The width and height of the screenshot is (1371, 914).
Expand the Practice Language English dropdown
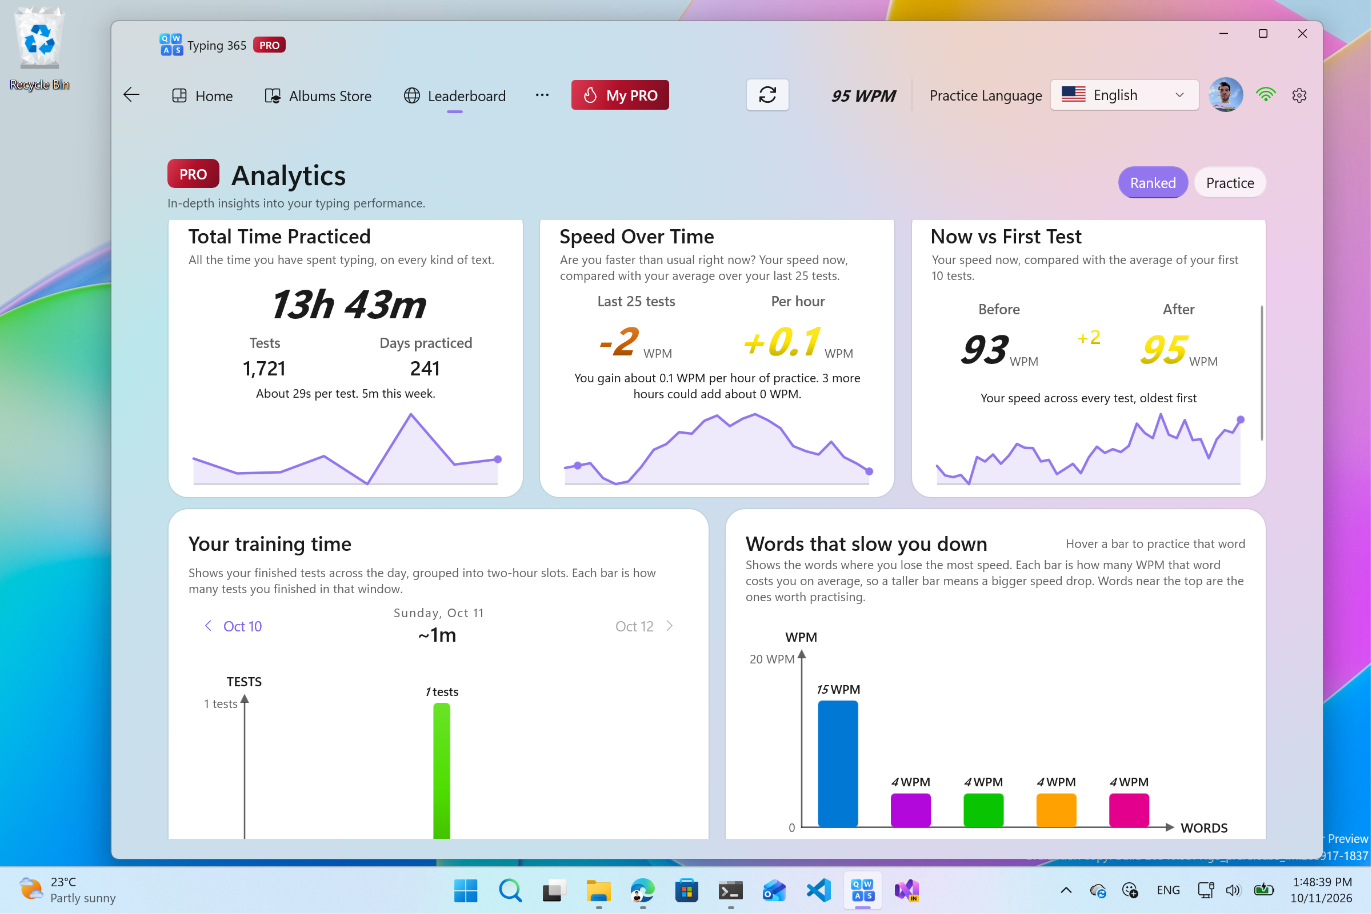[x=1124, y=95]
